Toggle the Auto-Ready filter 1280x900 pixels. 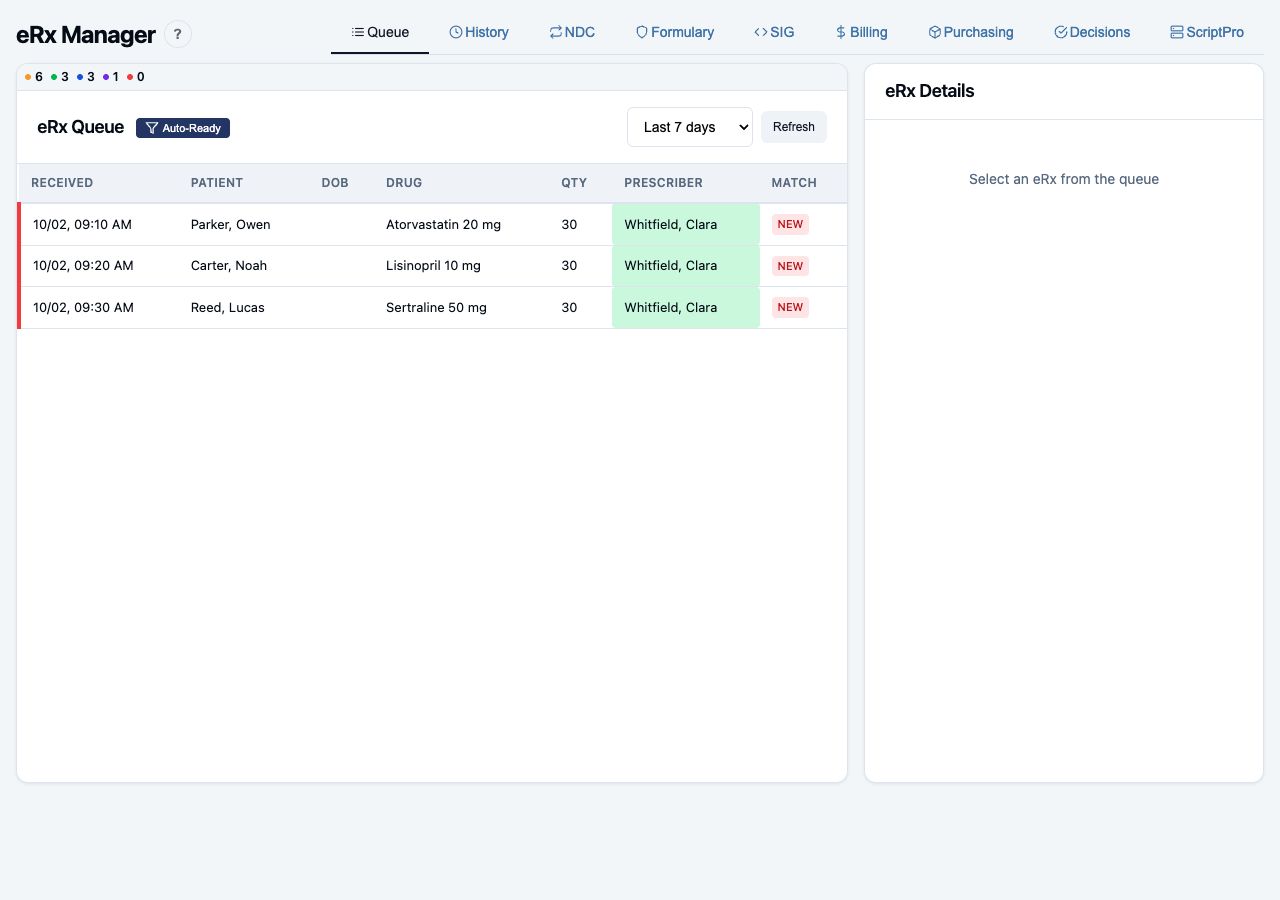pyautogui.click(x=183, y=128)
